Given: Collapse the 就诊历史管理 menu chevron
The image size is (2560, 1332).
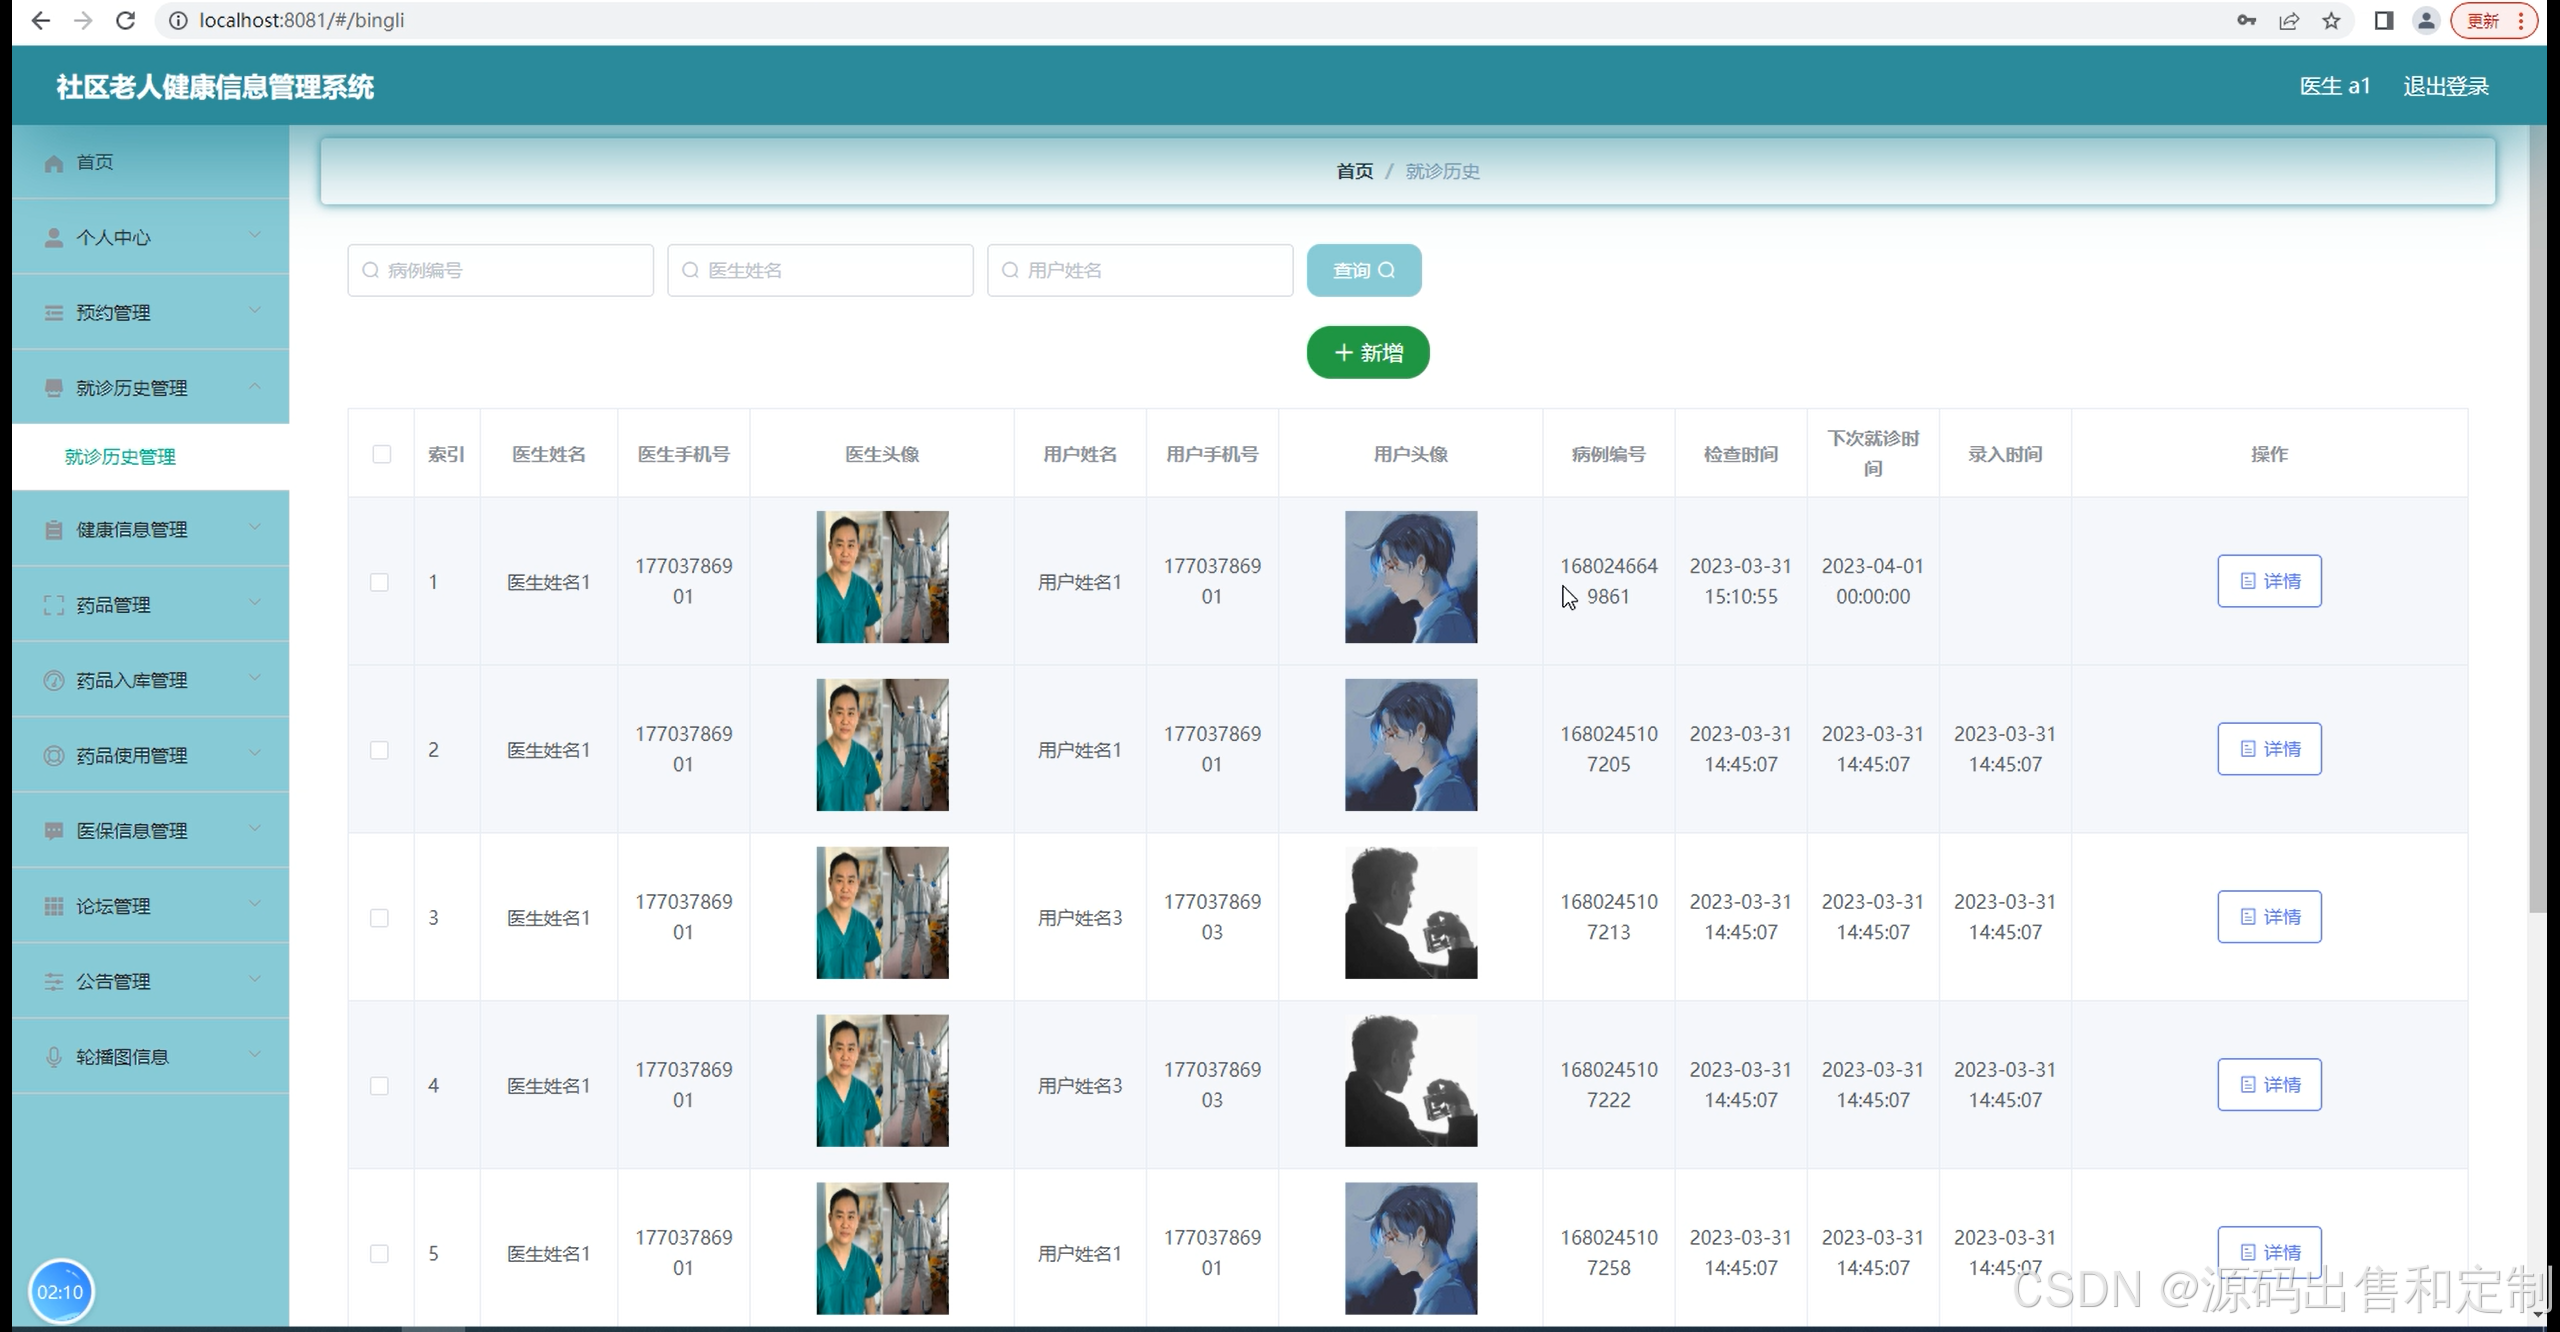Looking at the screenshot, I should [255, 386].
